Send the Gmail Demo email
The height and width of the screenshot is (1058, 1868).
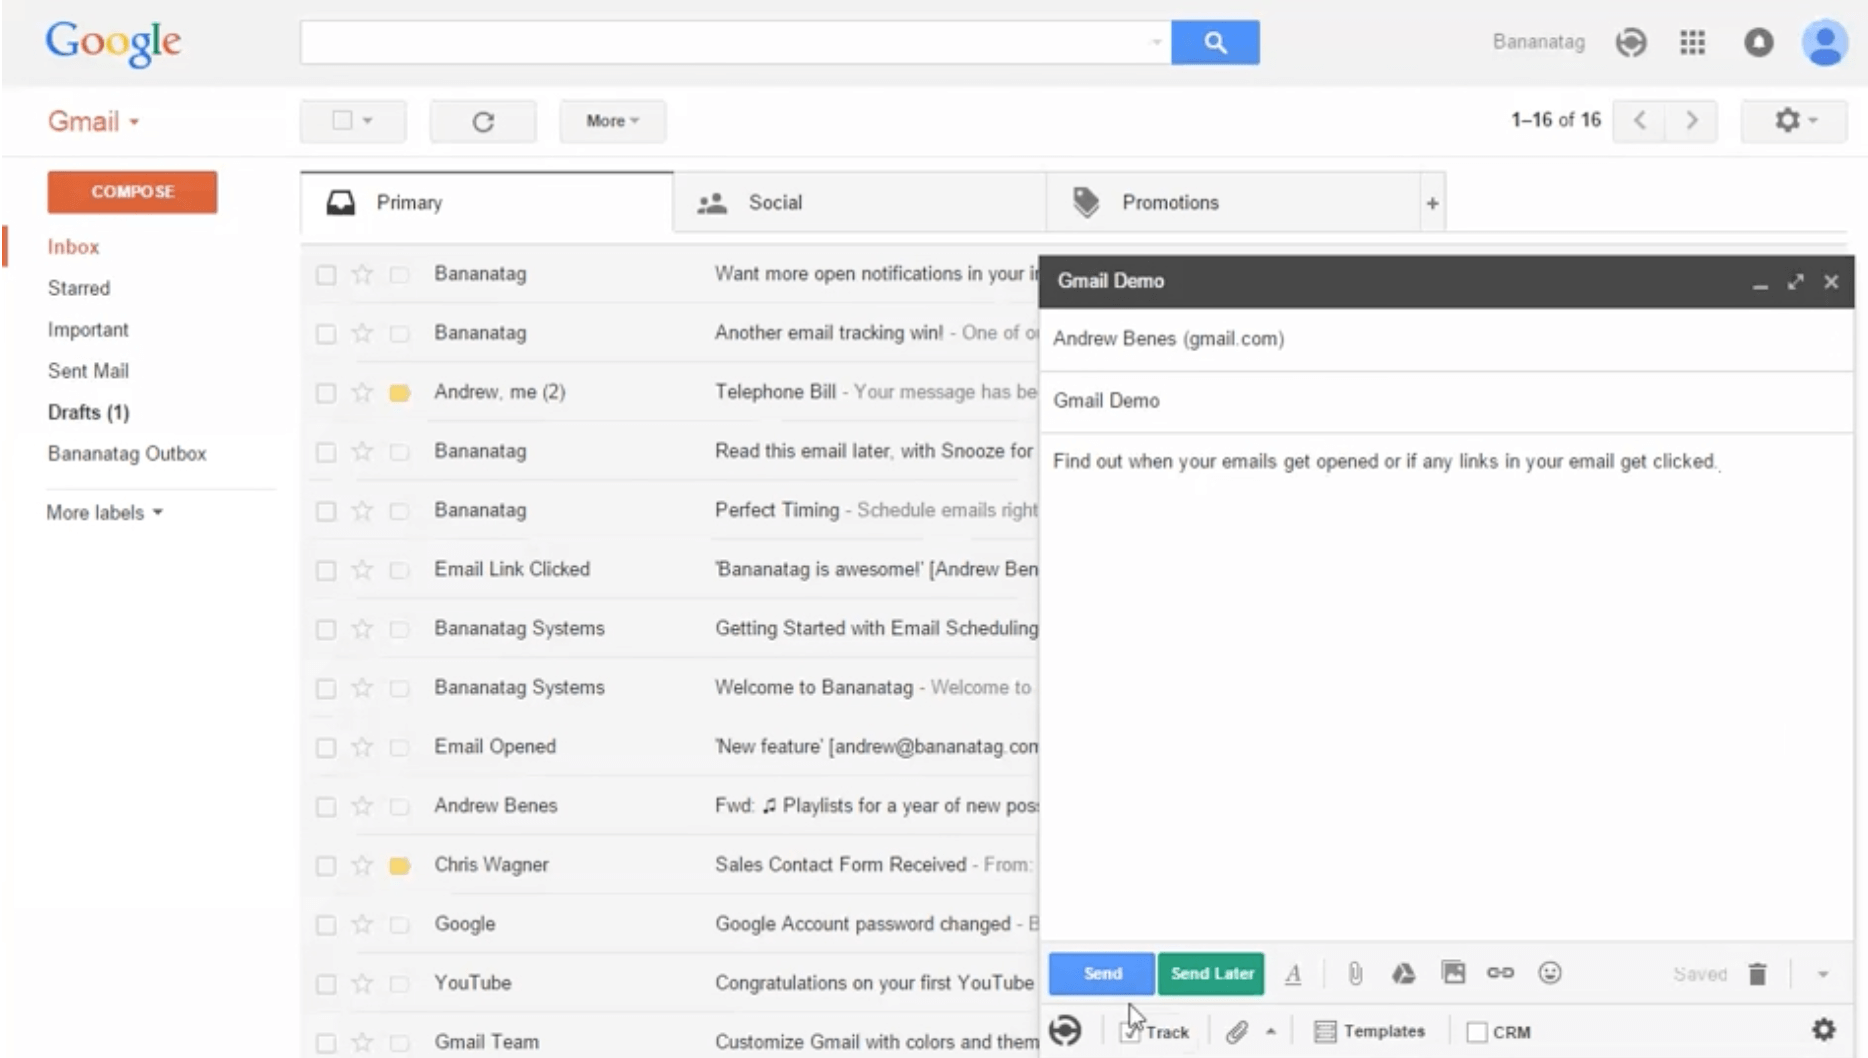click(x=1102, y=973)
